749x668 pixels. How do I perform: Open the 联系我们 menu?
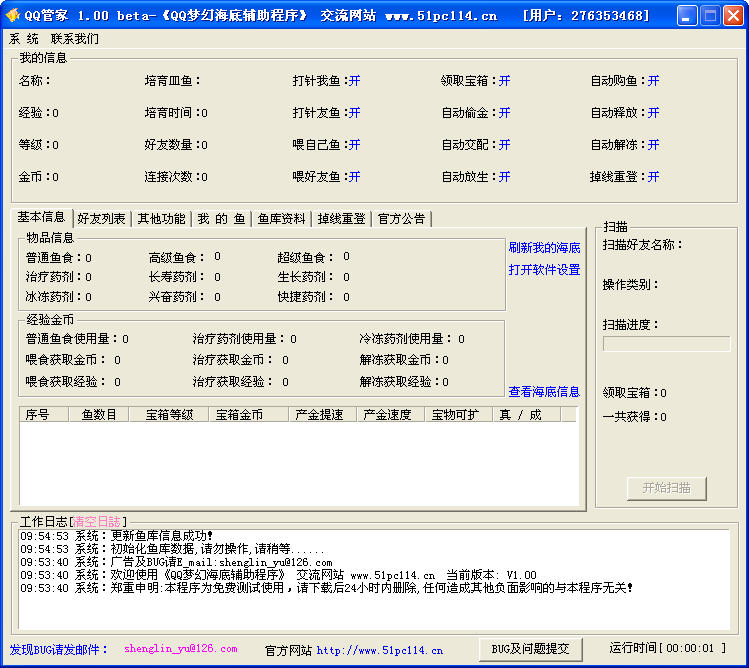75,38
